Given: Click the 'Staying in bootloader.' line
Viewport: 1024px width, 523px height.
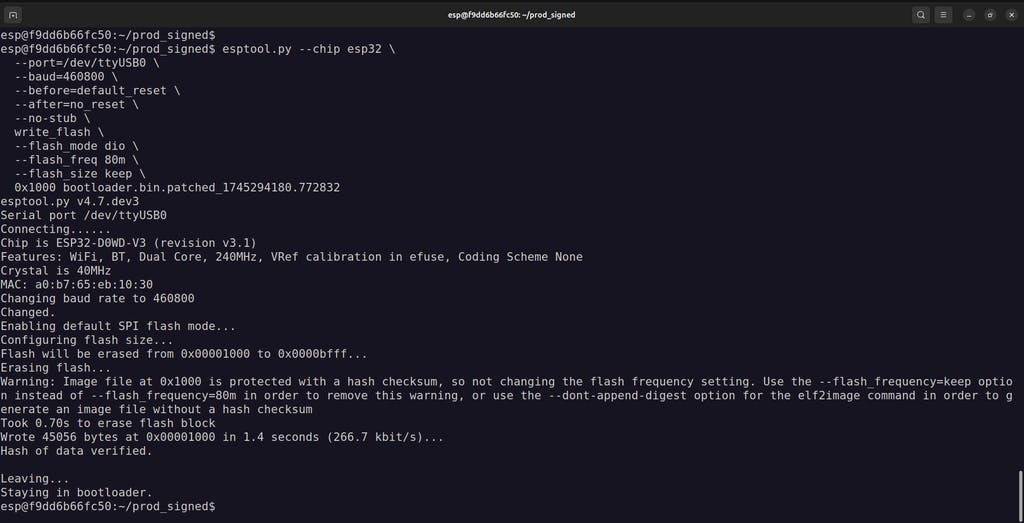Looking at the screenshot, I should pyautogui.click(x=76, y=492).
